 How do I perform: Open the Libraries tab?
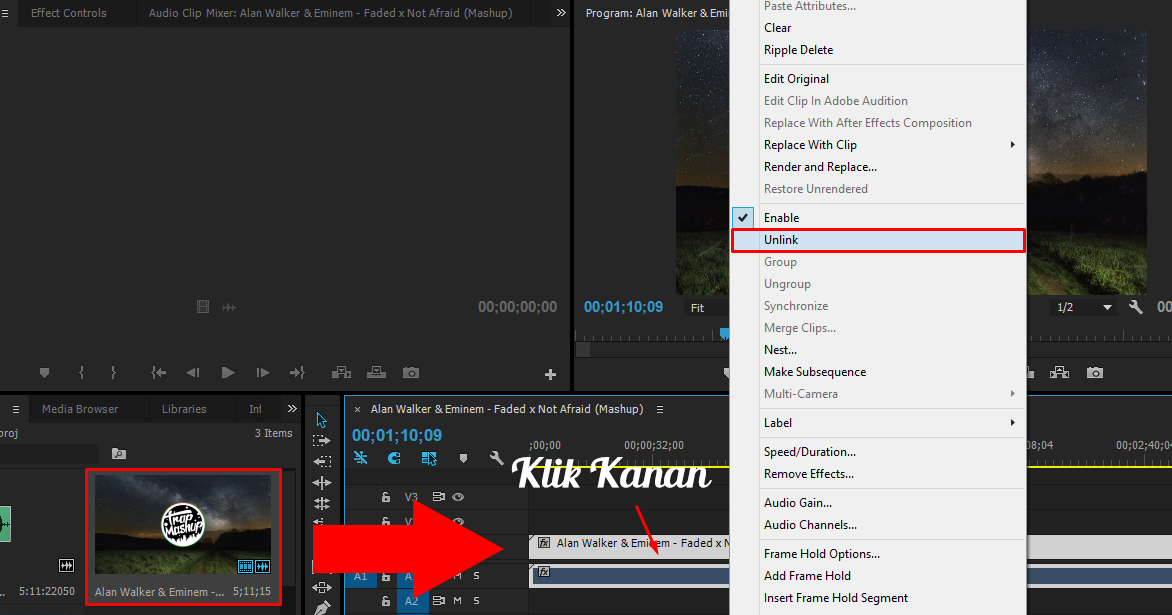pos(184,409)
